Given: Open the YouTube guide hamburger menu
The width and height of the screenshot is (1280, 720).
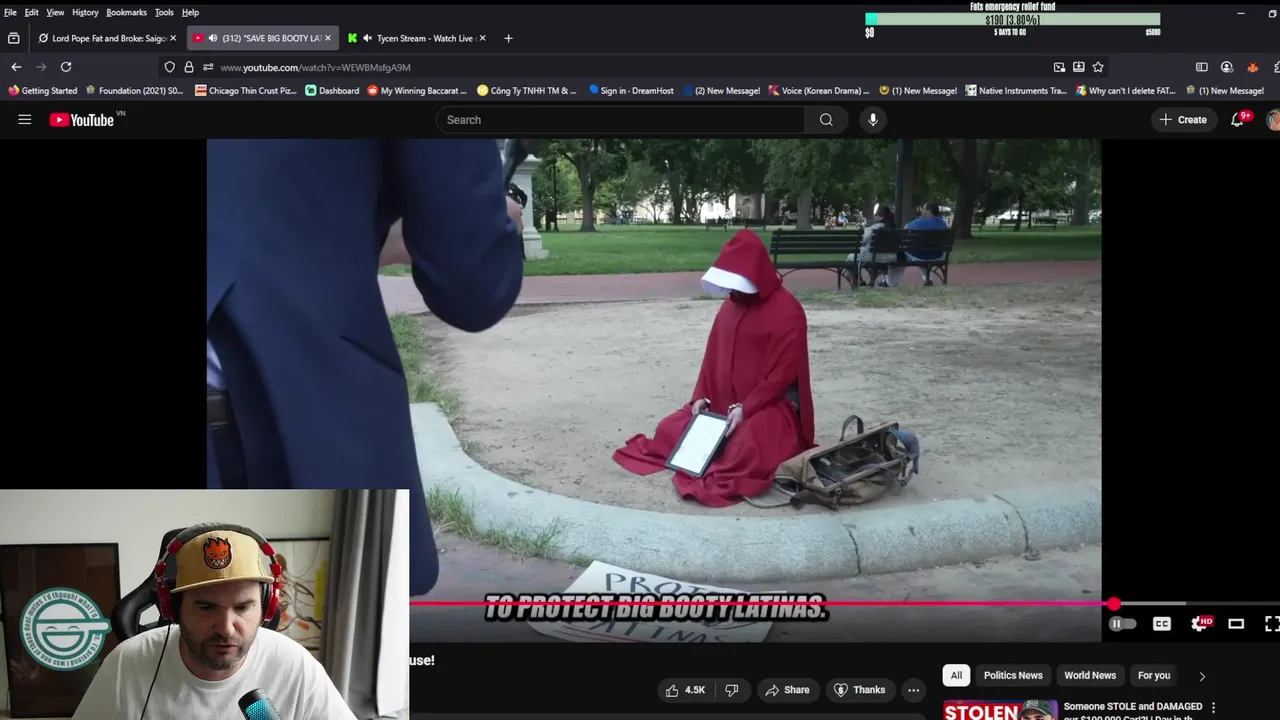Looking at the screenshot, I should (25, 120).
